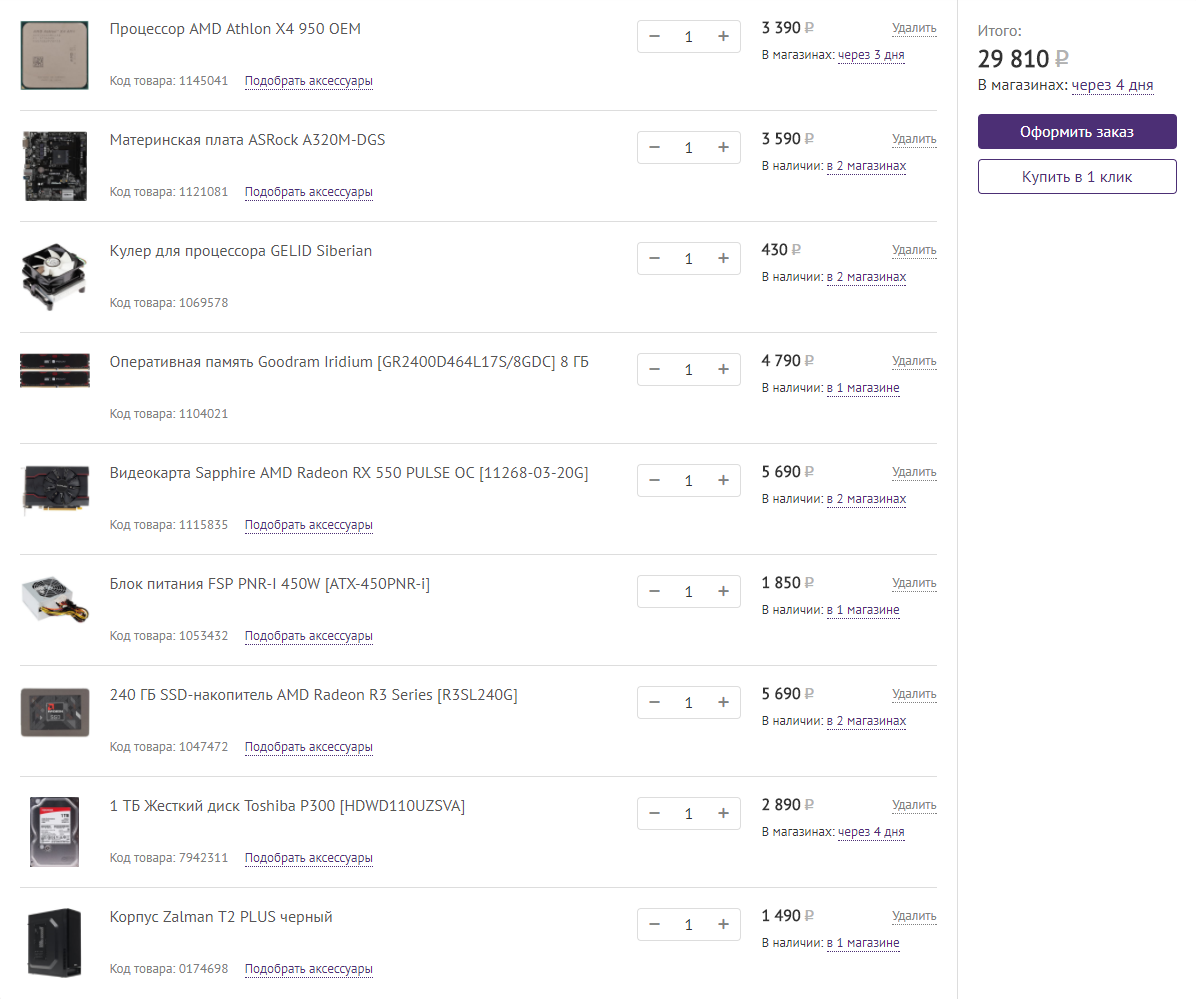
Task: Click quantity field of Zalman T2 case
Action: tap(688, 925)
